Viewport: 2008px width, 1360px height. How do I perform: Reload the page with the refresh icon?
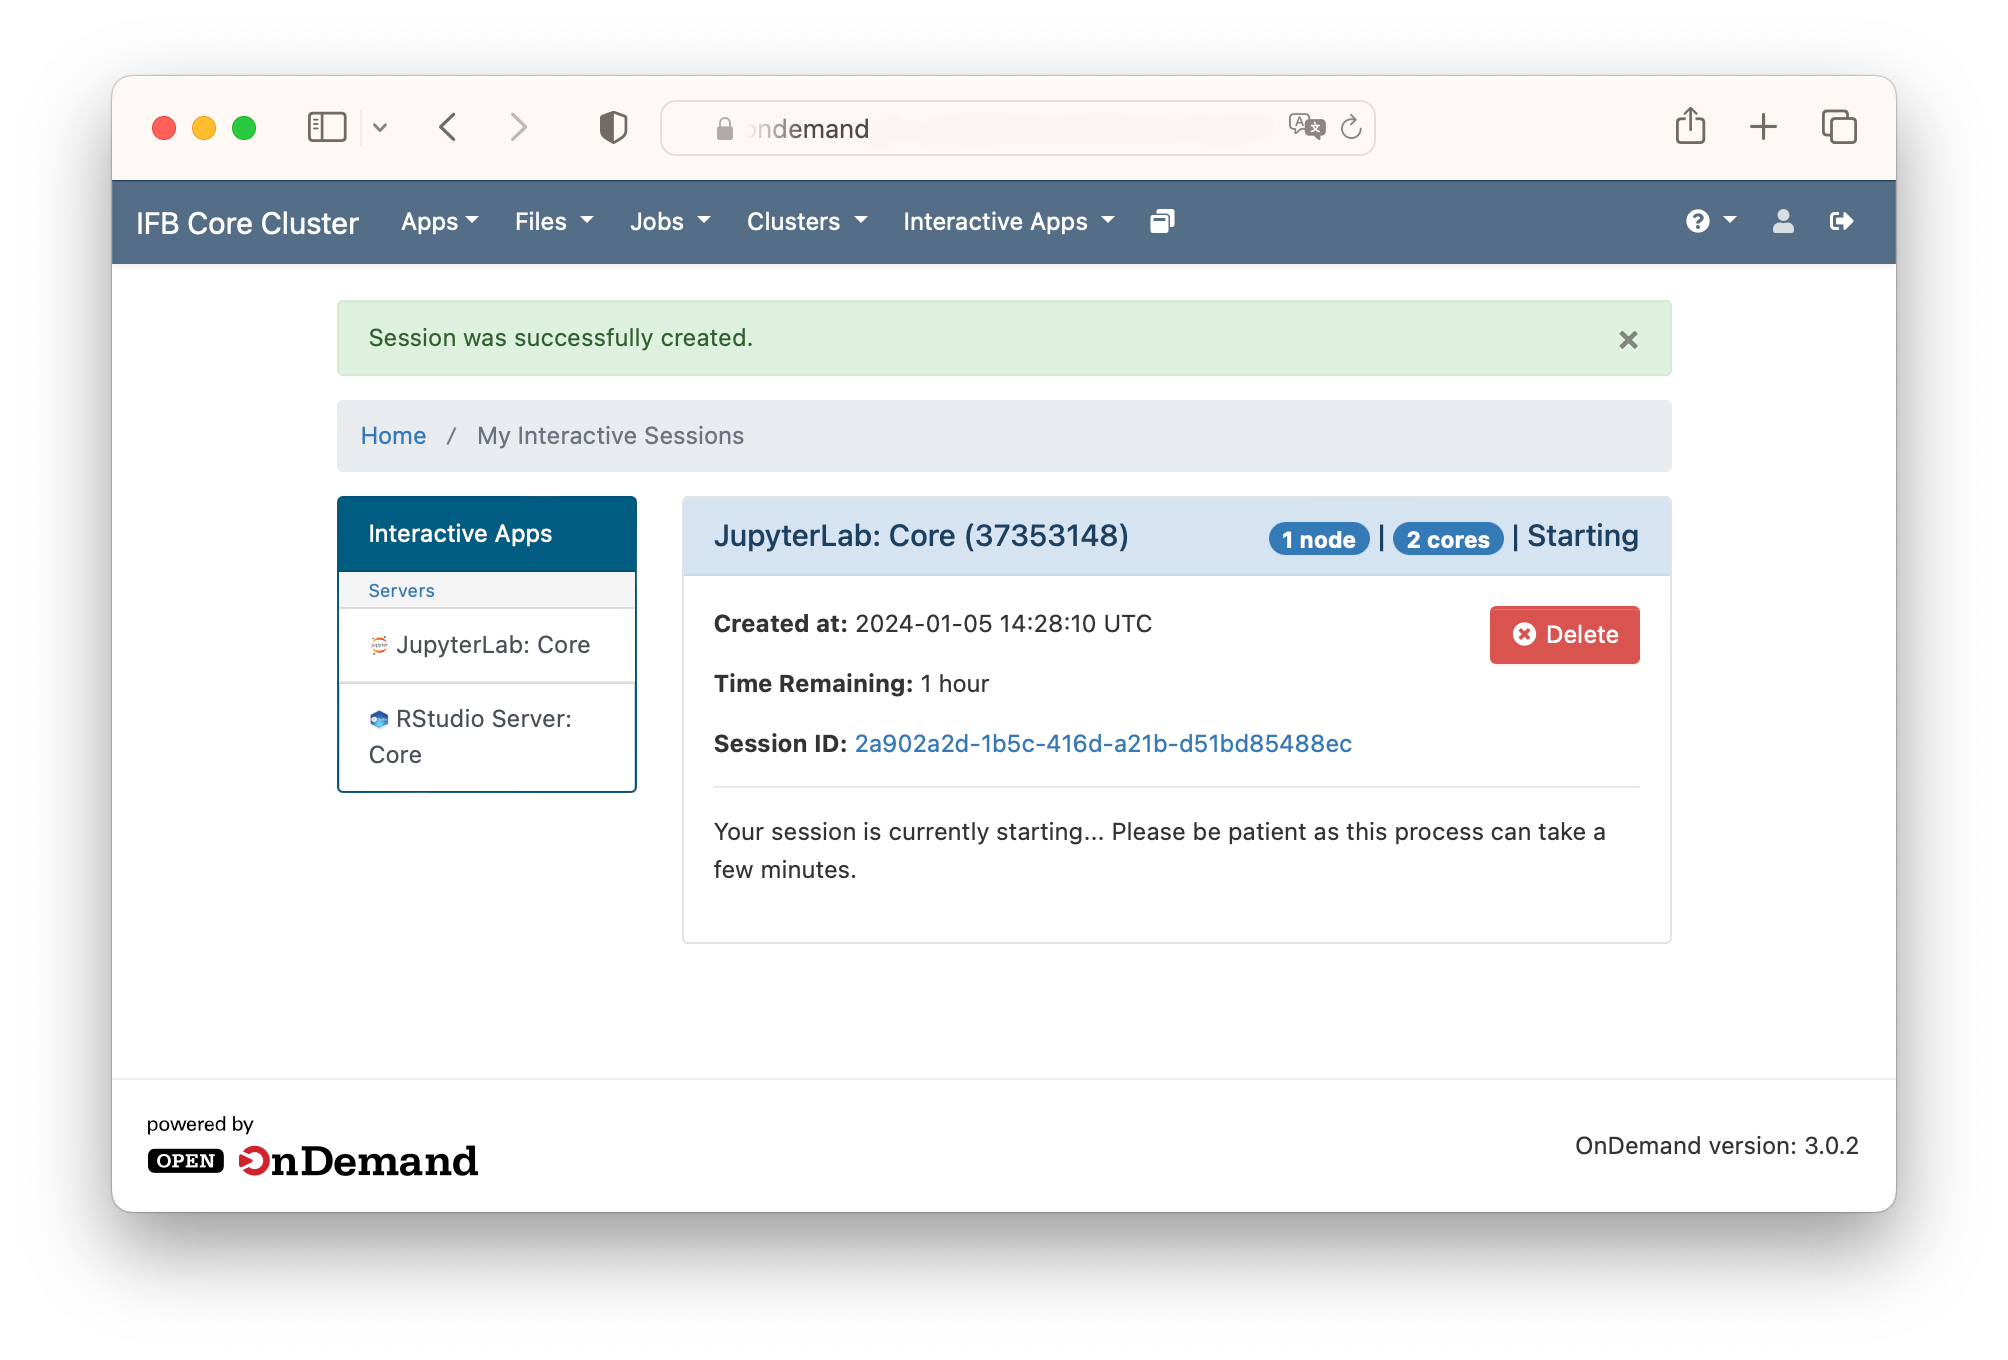pos(1351,127)
